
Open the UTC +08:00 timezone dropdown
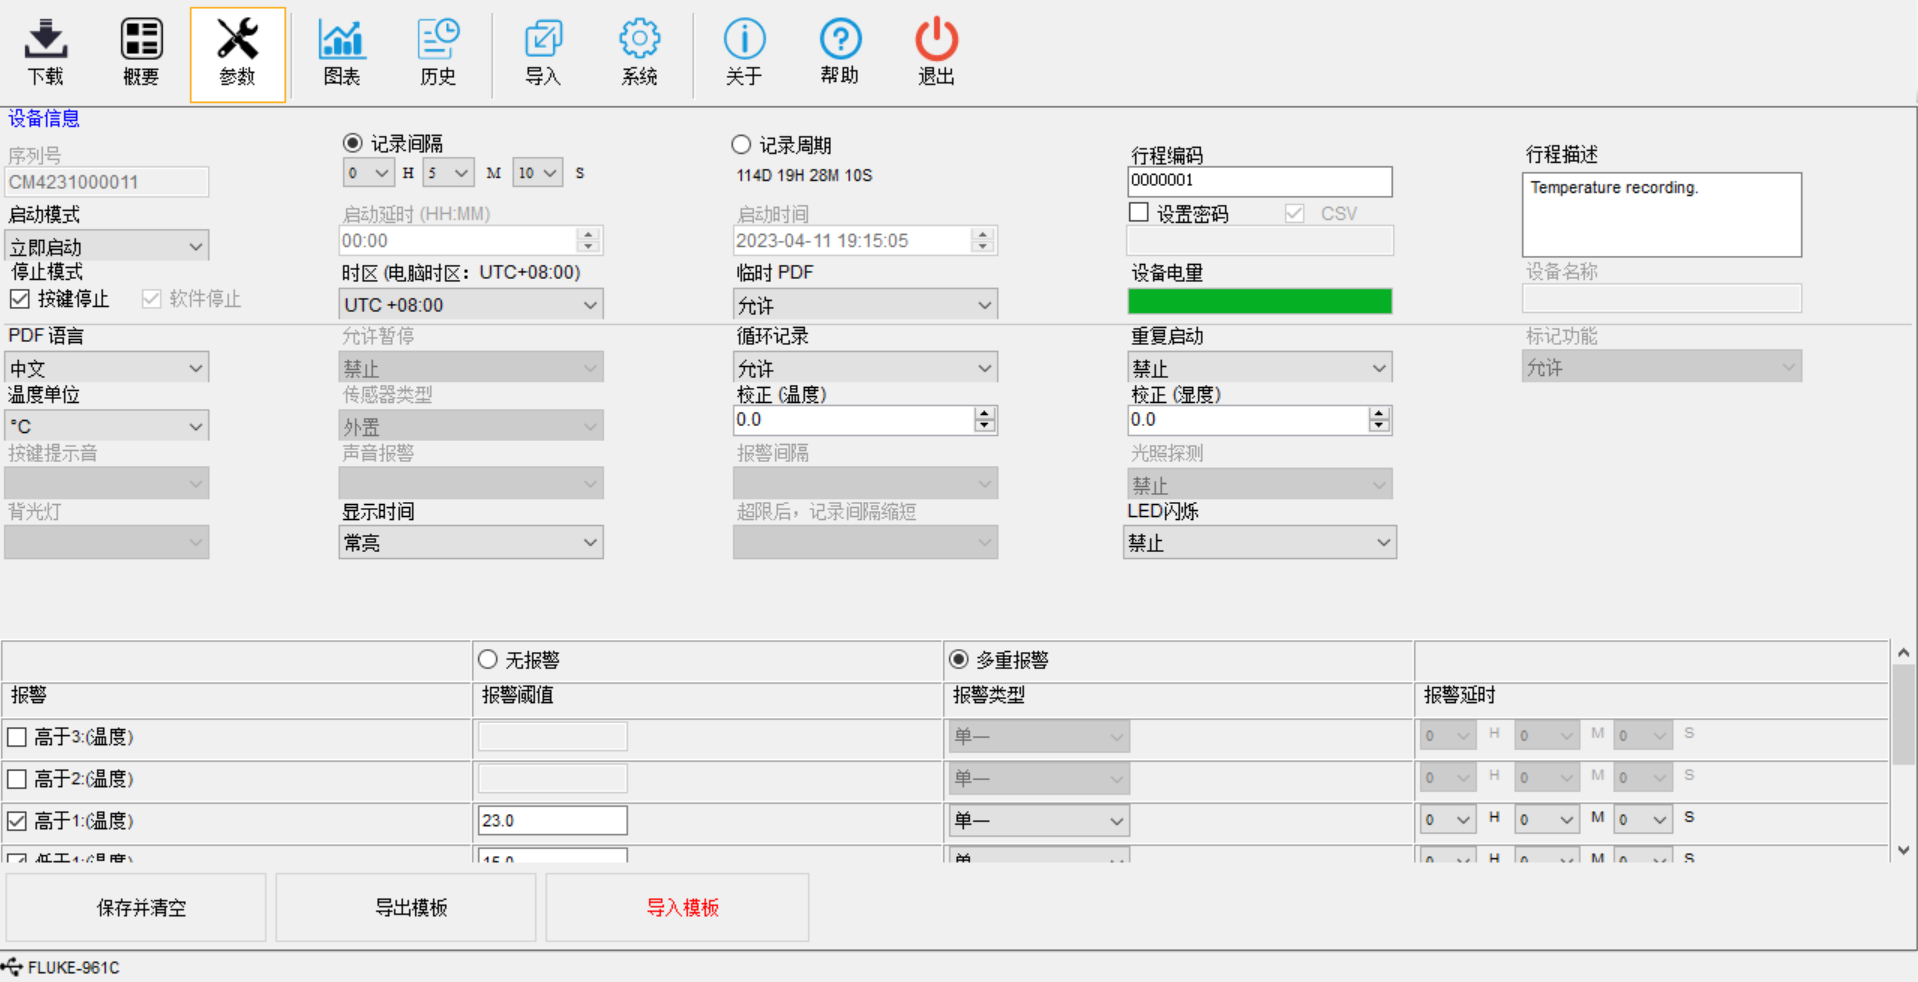pyautogui.click(x=471, y=304)
